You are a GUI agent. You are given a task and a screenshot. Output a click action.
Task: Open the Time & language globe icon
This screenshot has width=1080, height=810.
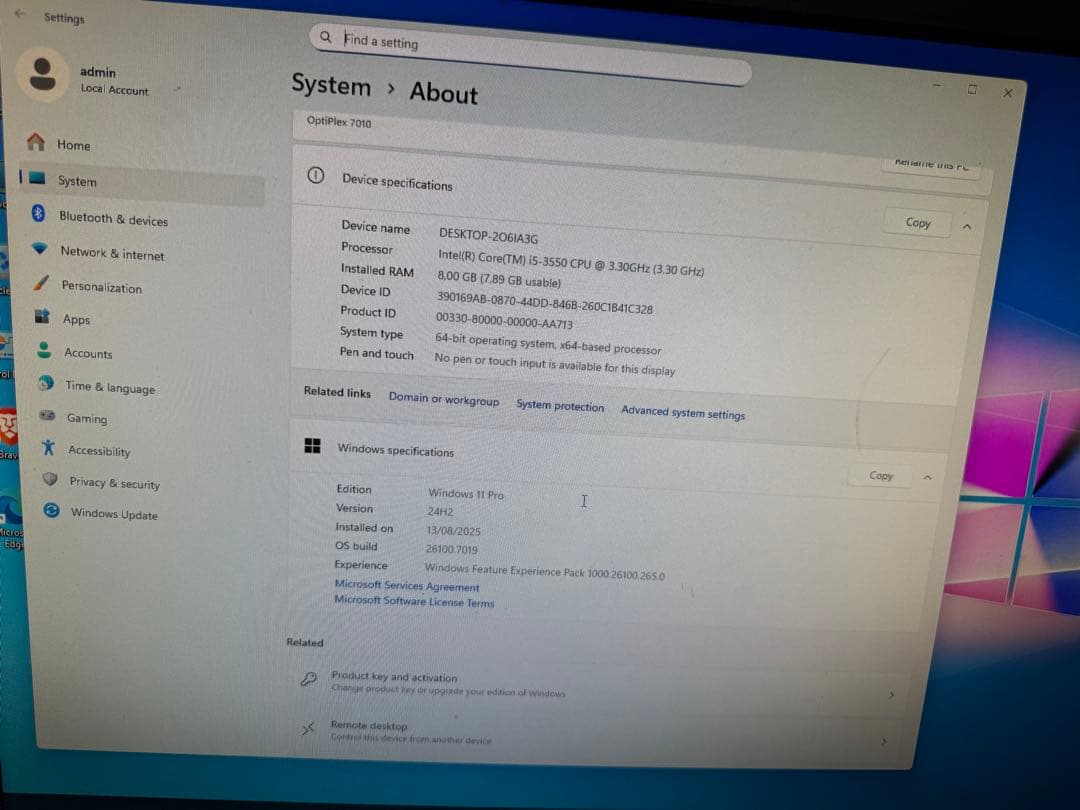[46, 383]
